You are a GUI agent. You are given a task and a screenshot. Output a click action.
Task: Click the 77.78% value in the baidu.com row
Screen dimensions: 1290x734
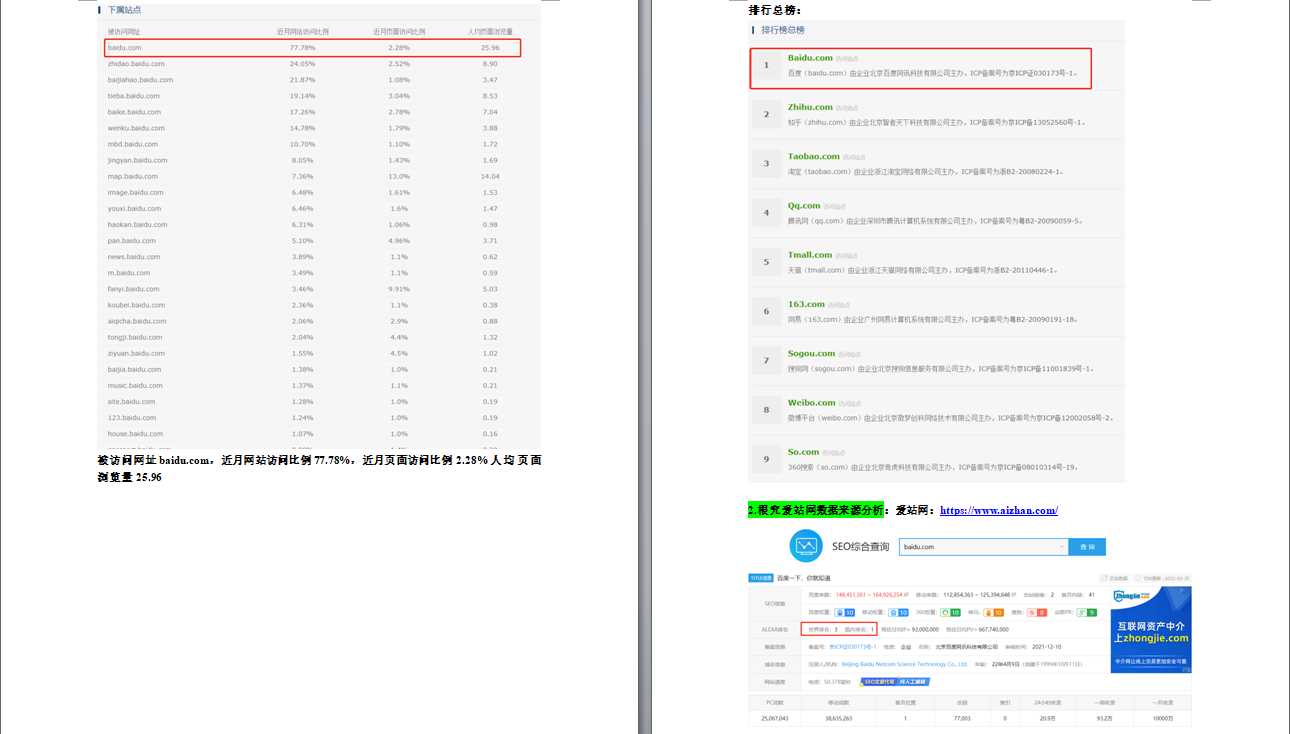click(302, 47)
